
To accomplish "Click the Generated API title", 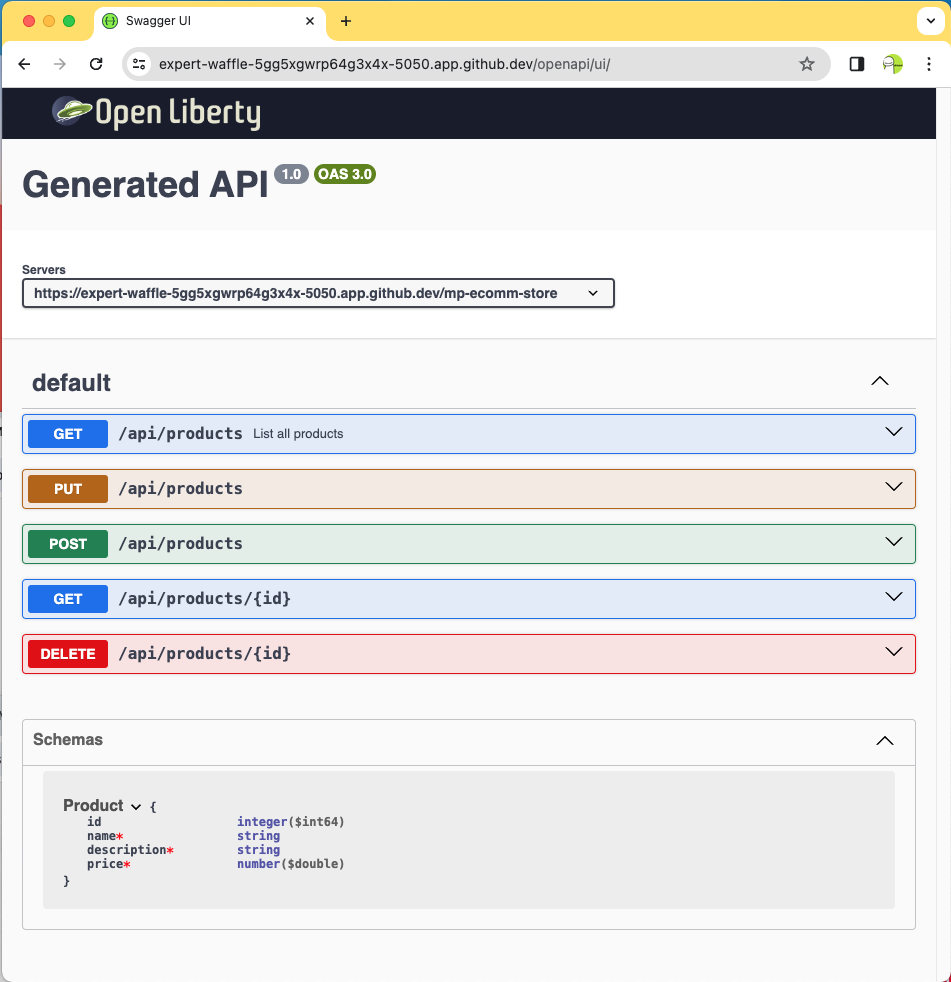I will click(x=145, y=185).
